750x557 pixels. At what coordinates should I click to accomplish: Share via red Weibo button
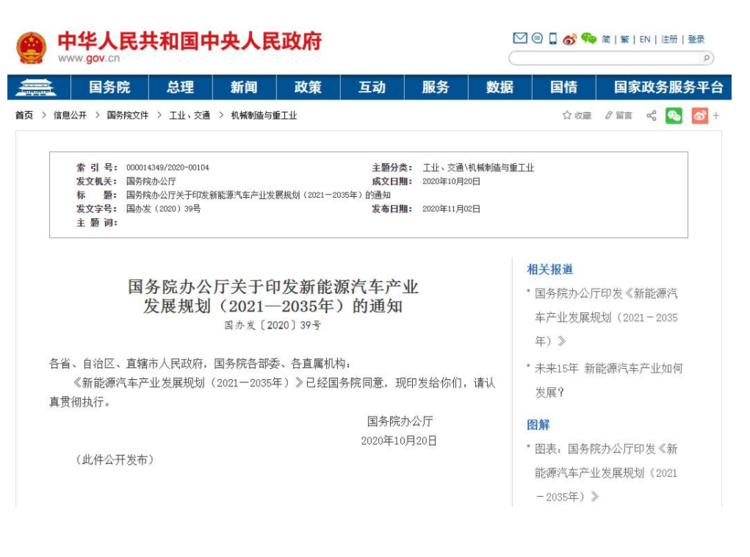(699, 115)
